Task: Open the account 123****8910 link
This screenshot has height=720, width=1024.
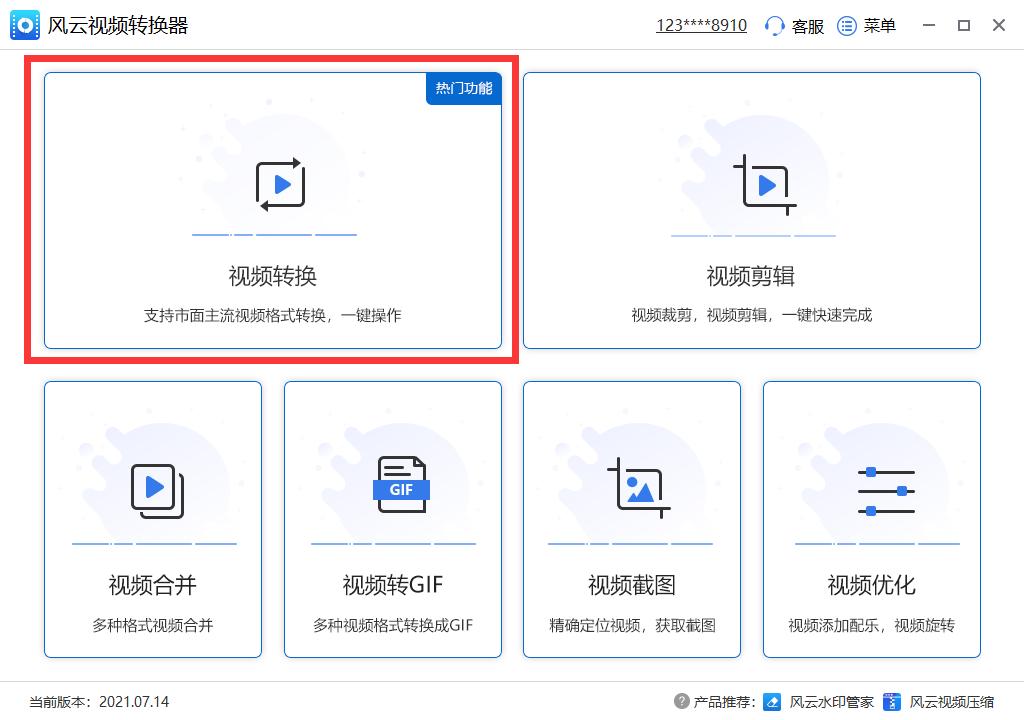Action: click(x=702, y=24)
